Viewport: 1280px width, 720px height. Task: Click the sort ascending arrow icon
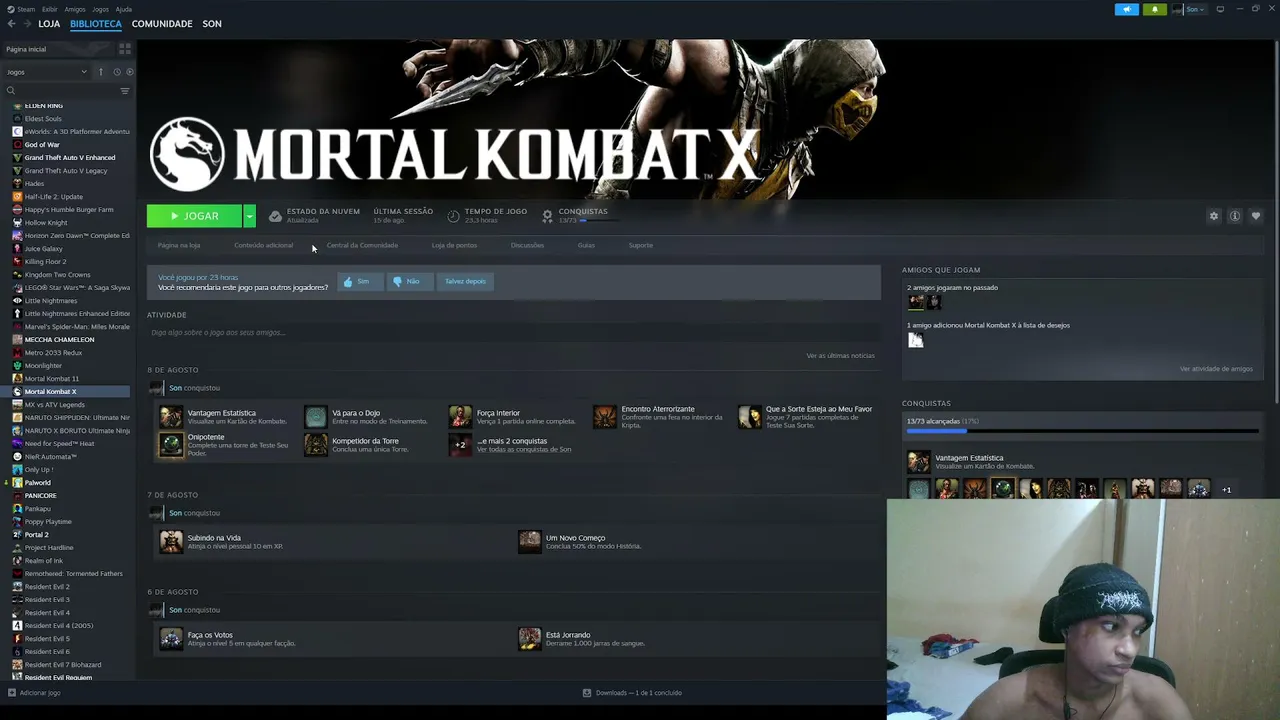[100, 72]
